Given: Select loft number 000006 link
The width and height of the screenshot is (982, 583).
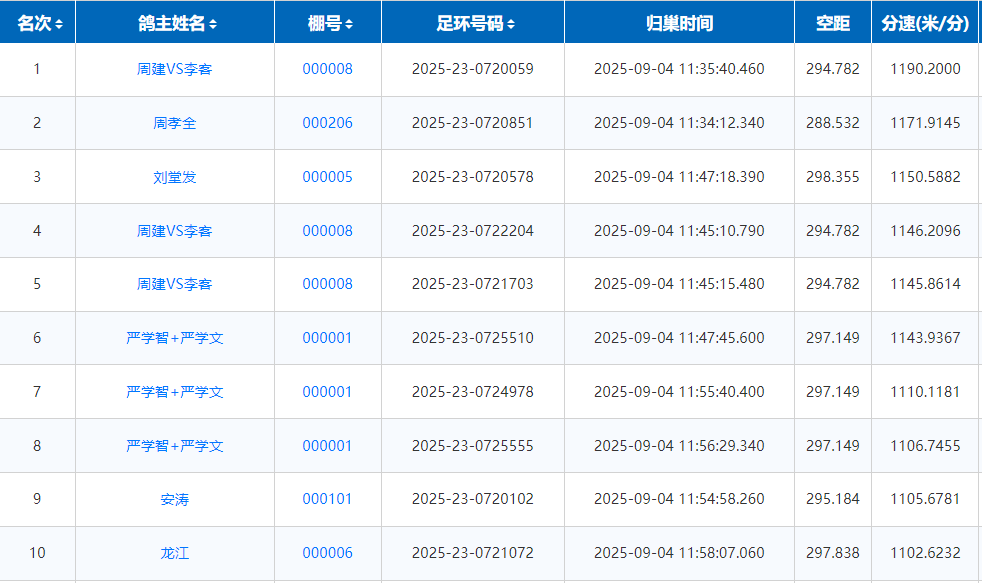Looking at the screenshot, I should [327, 553].
